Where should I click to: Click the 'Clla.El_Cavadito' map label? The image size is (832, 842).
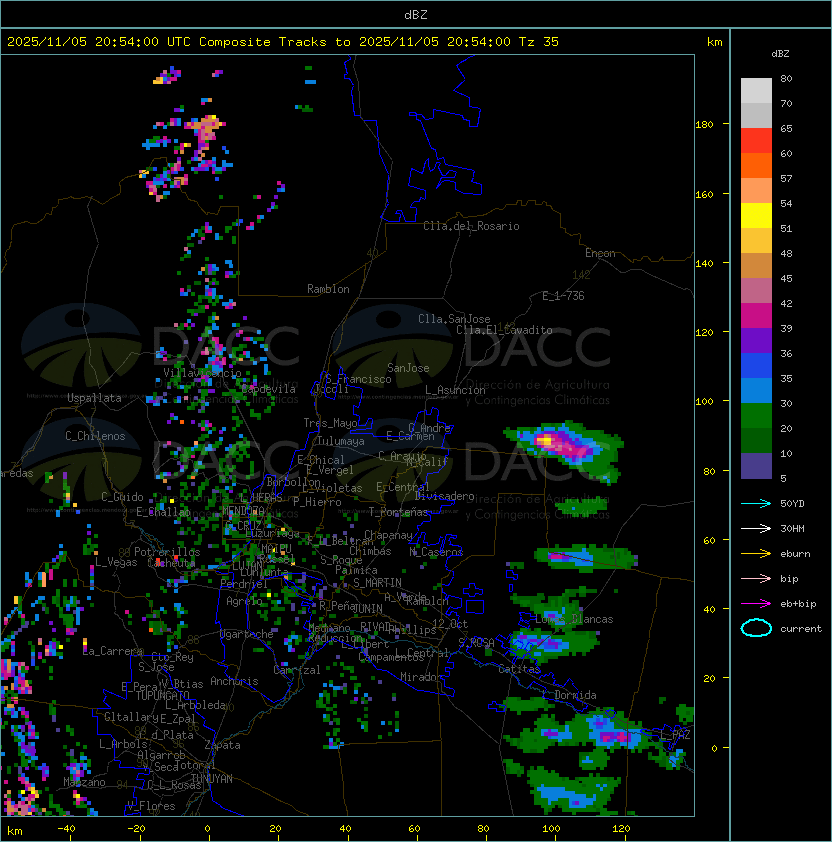pos(504,330)
